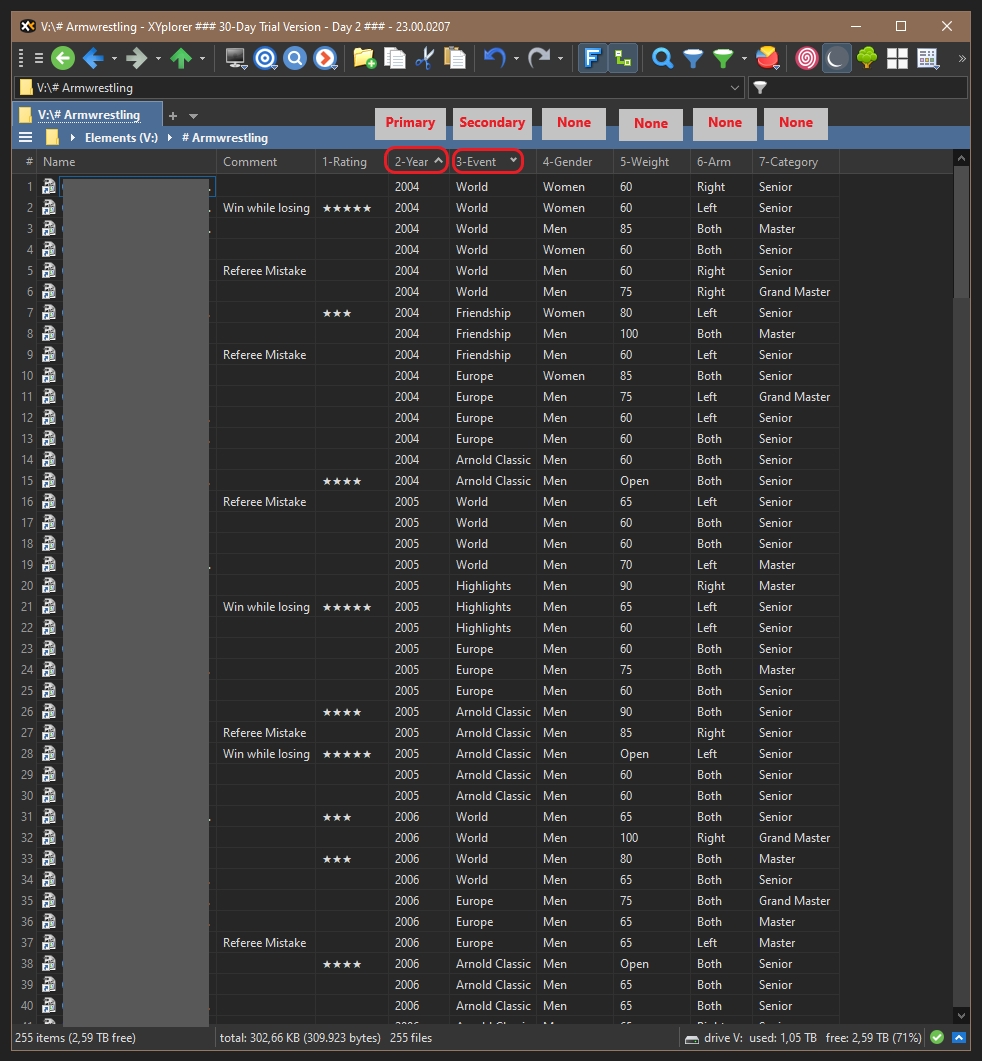The height and width of the screenshot is (1061, 982).
Task: Click the Undo arrow icon
Action: 494,59
